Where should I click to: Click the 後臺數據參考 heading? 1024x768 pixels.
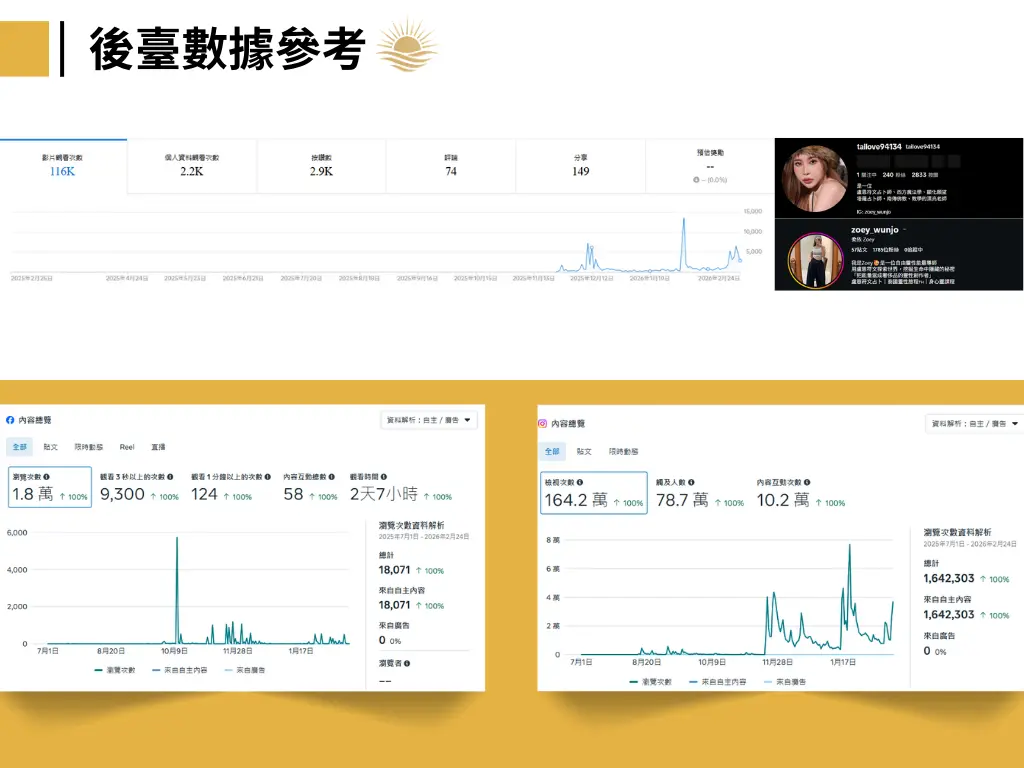point(228,49)
